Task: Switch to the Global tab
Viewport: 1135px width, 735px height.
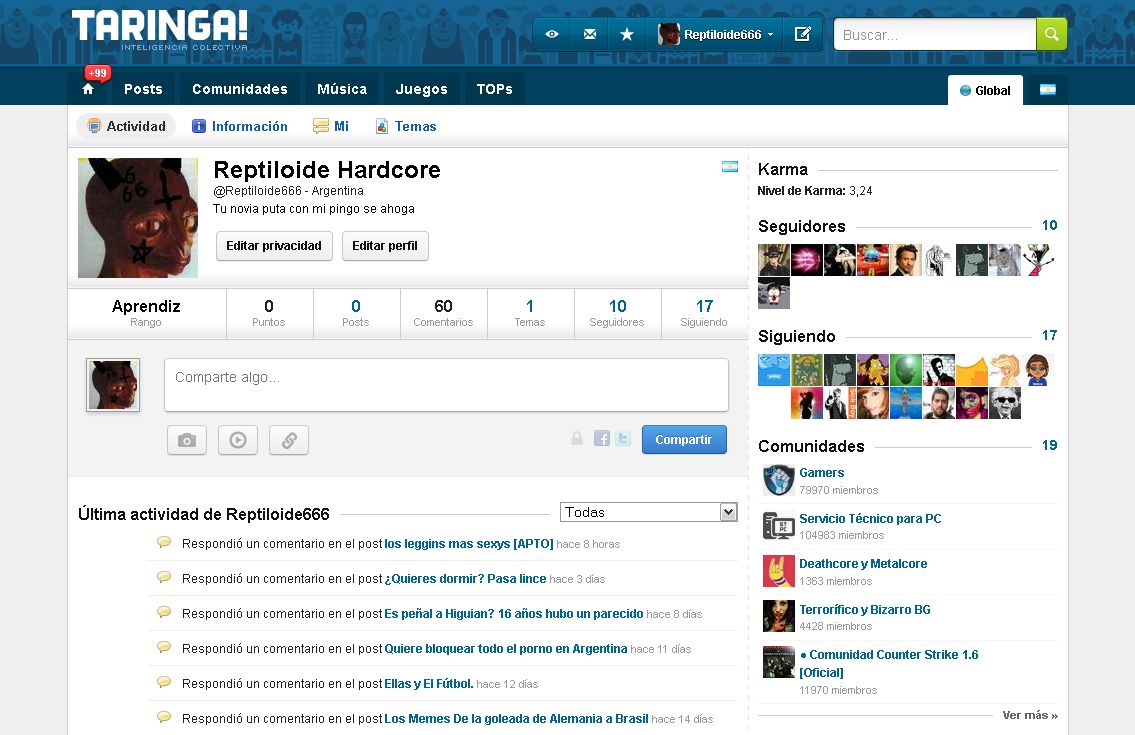Action: pyautogui.click(x=985, y=91)
